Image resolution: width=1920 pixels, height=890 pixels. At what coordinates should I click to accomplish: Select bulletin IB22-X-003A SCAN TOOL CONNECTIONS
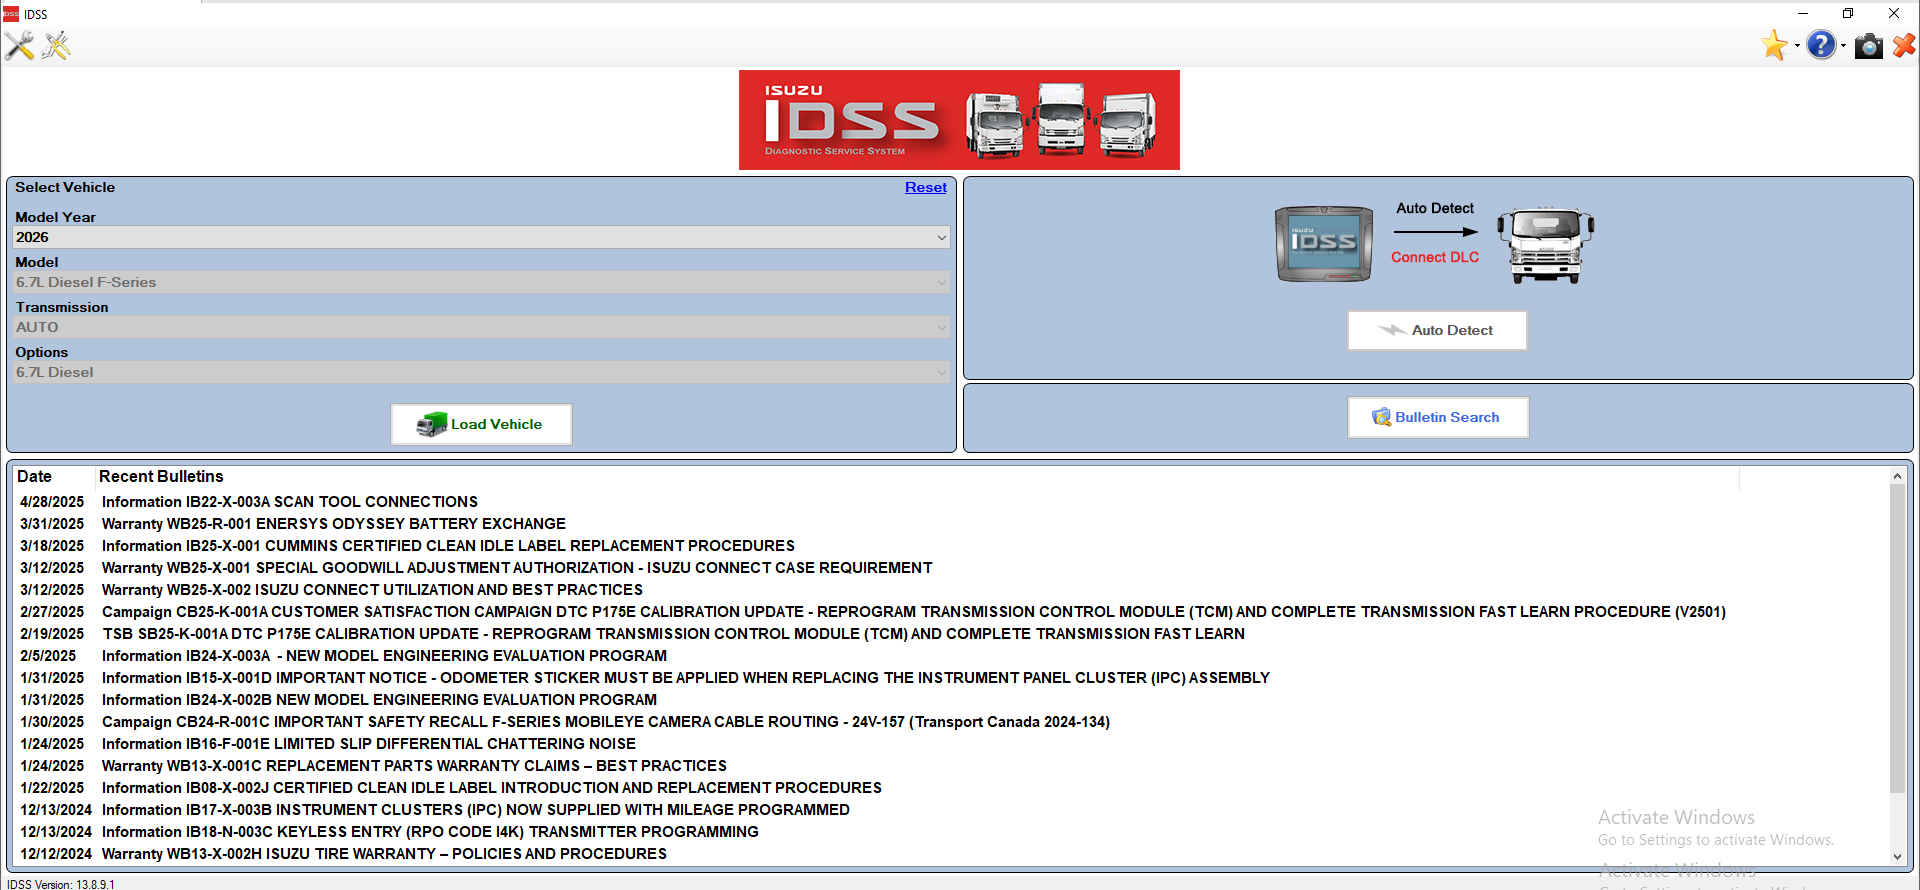[x=290, y=502]
